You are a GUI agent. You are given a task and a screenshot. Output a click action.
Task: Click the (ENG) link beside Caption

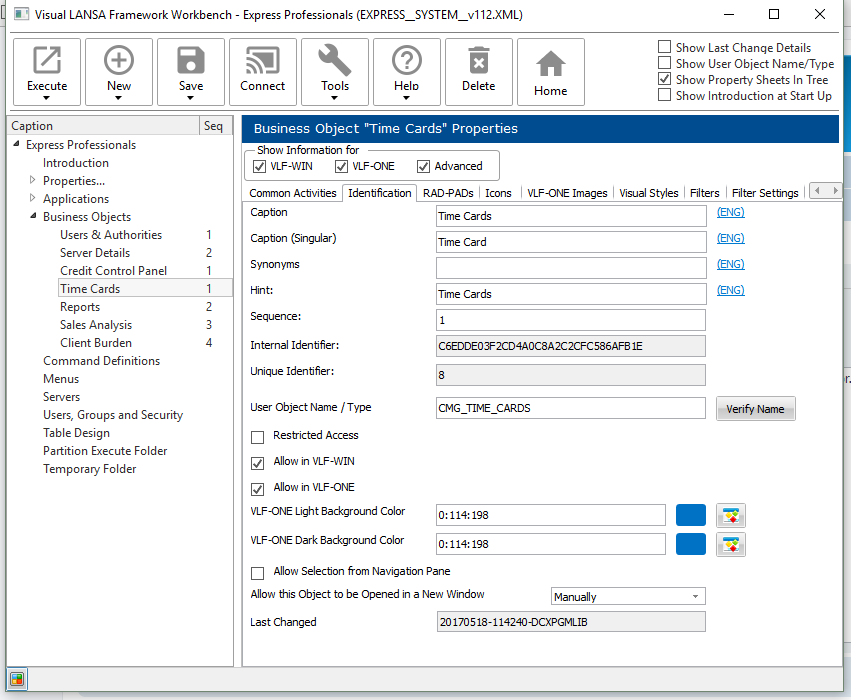[731, 212]
